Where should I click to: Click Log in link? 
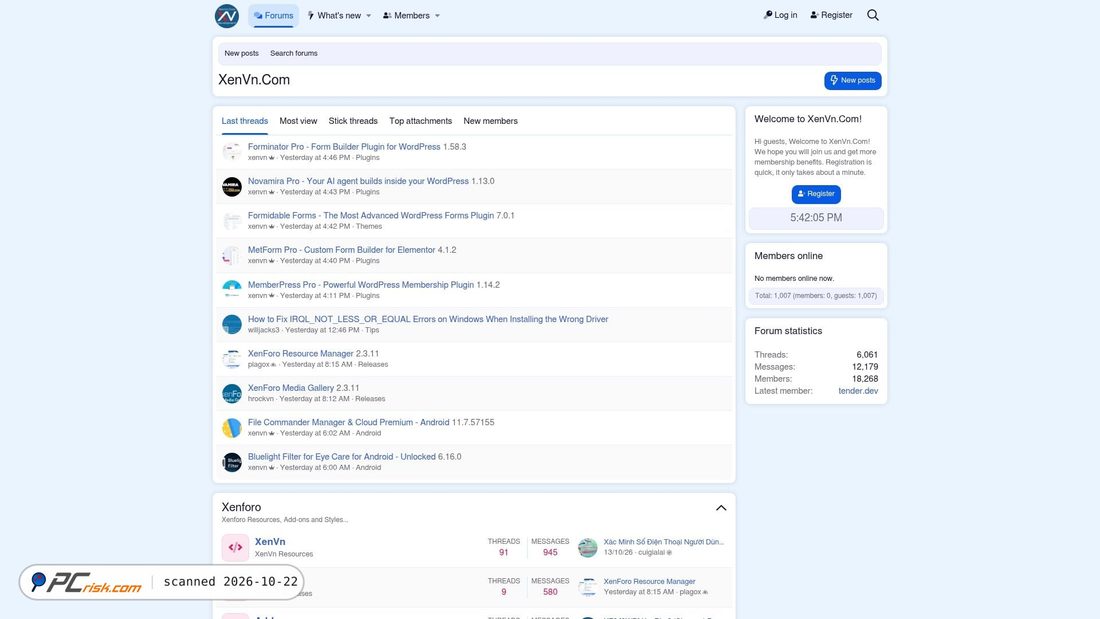click(780, 15)
